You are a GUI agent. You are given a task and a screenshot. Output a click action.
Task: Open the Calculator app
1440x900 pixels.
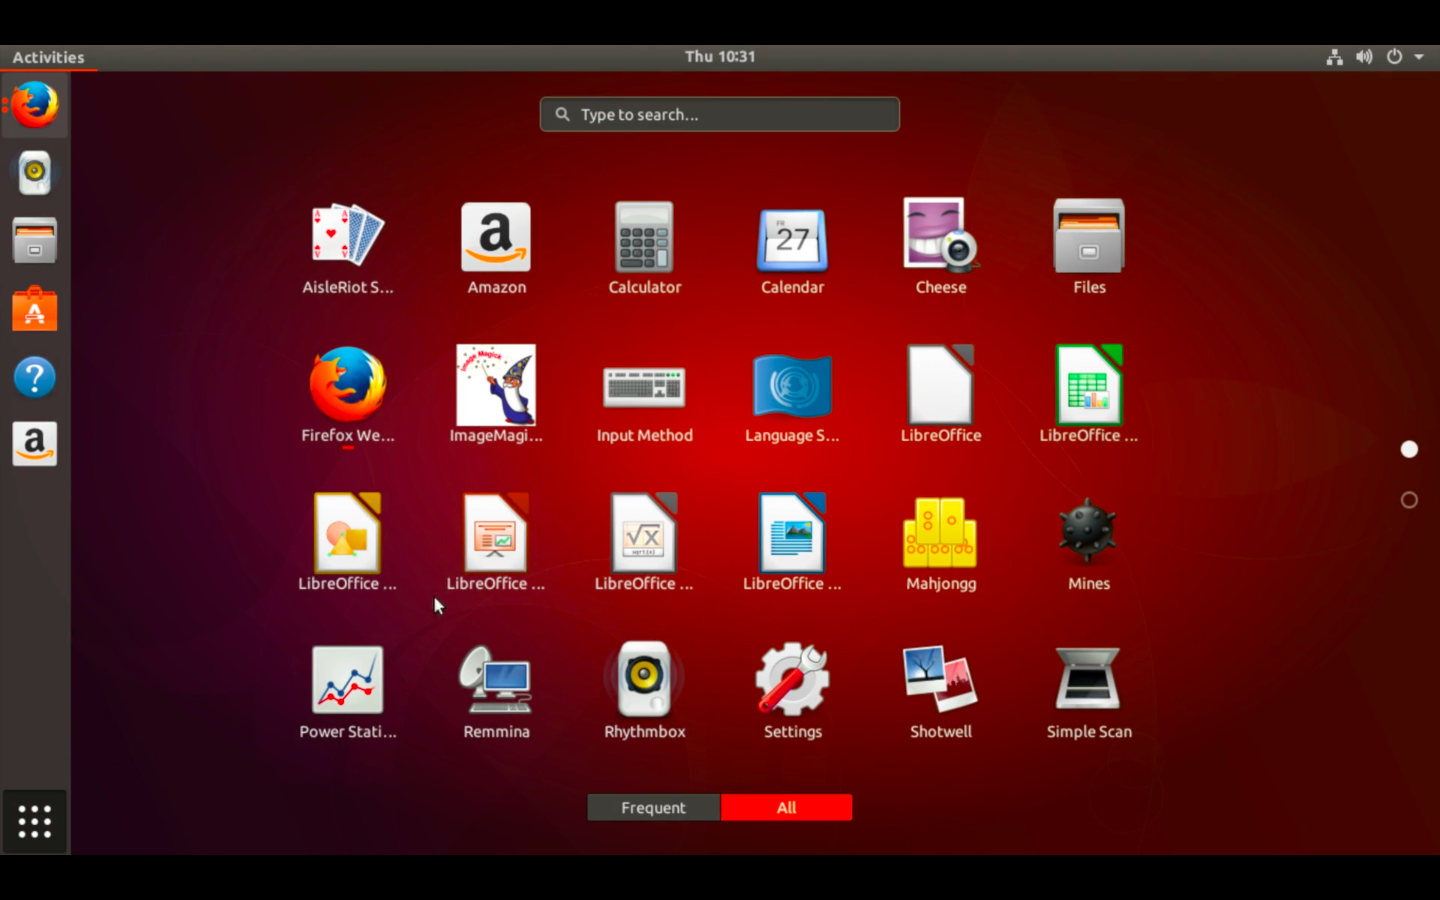pos(644,237)
